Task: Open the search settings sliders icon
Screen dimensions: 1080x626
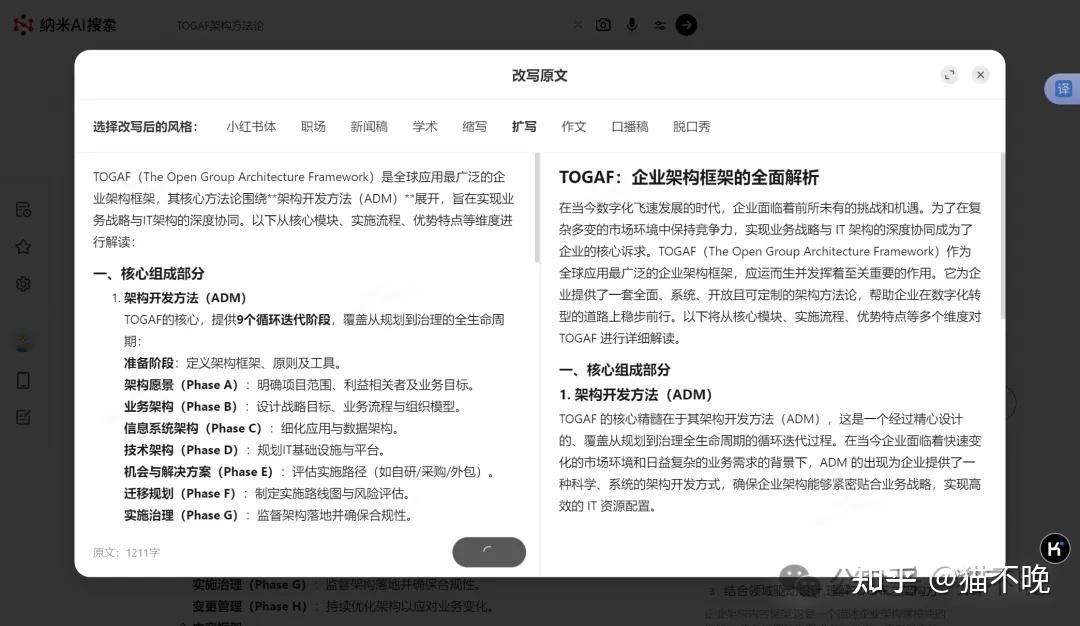Action: (660, 25)
